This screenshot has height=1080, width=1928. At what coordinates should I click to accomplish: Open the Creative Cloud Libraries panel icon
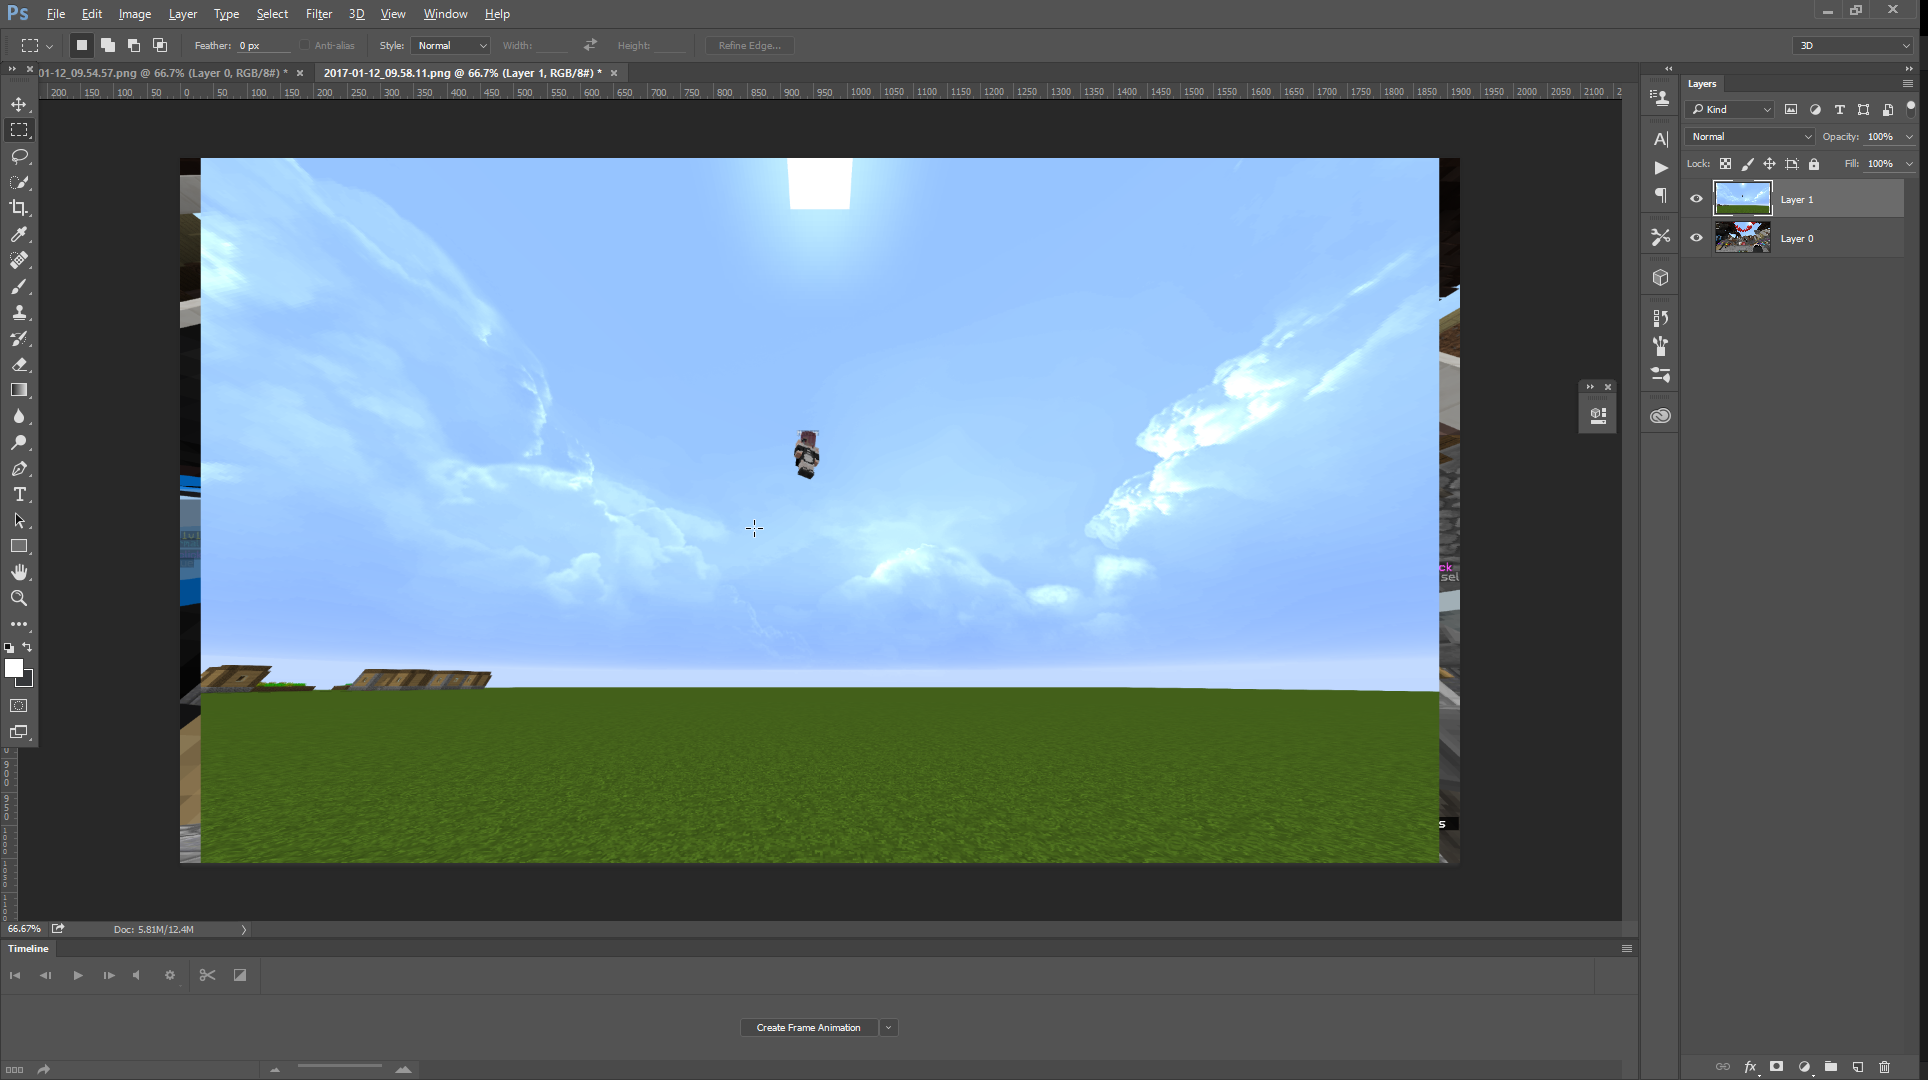click(1660, 416)
